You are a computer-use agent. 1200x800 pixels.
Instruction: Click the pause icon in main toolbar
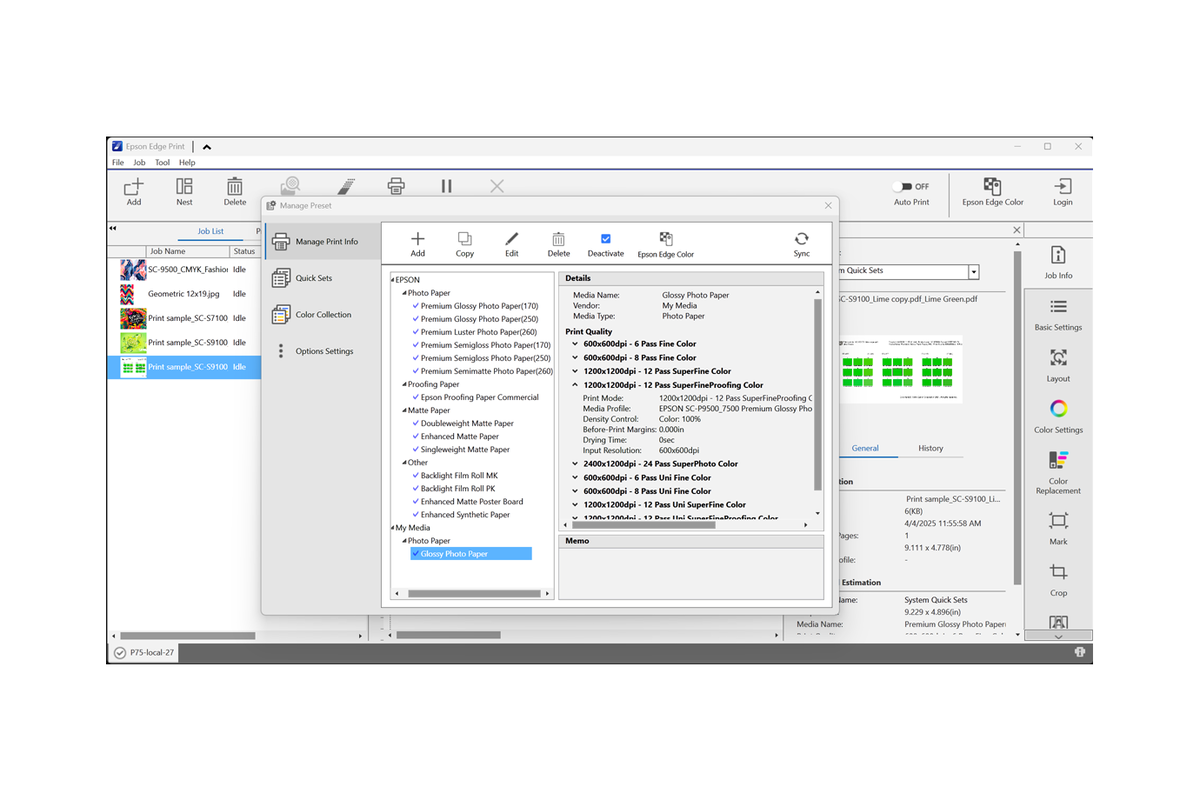(447, 186)
